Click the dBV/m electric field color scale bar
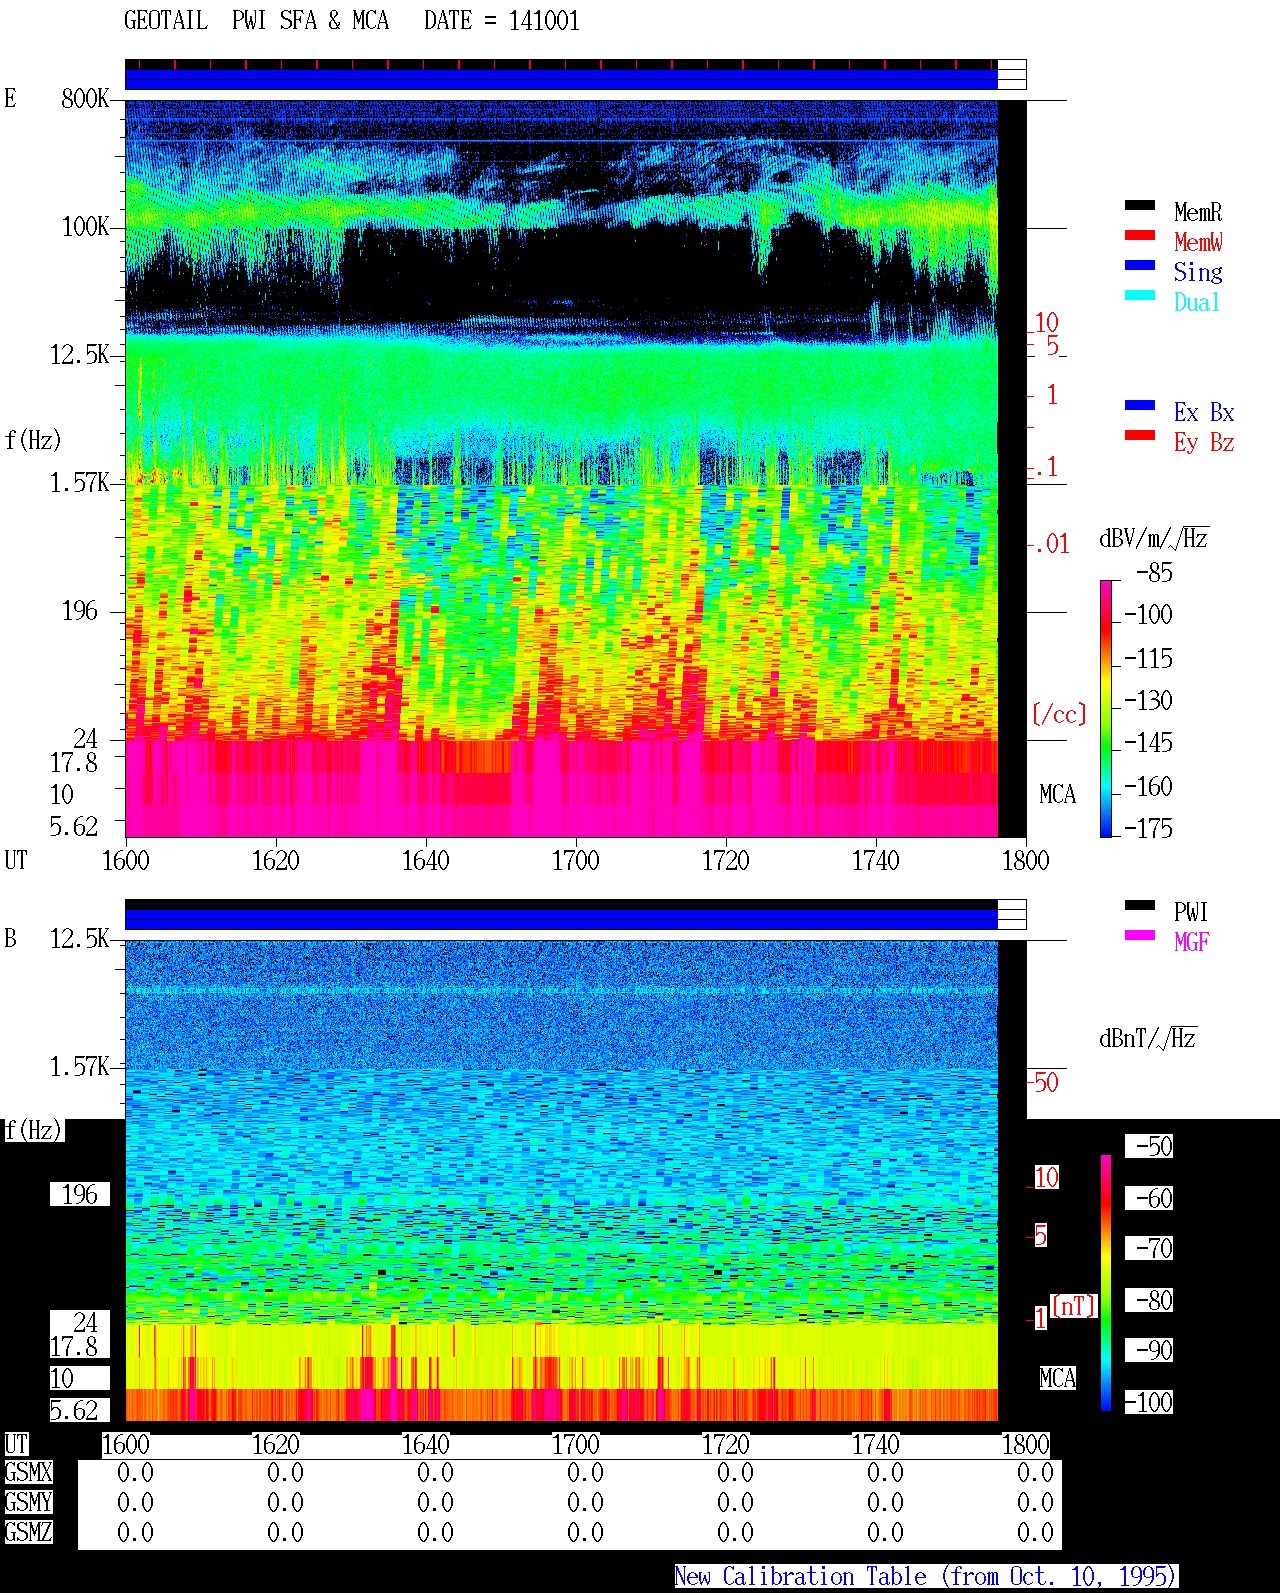The image size is (1280, 1593). [1106, 709]
